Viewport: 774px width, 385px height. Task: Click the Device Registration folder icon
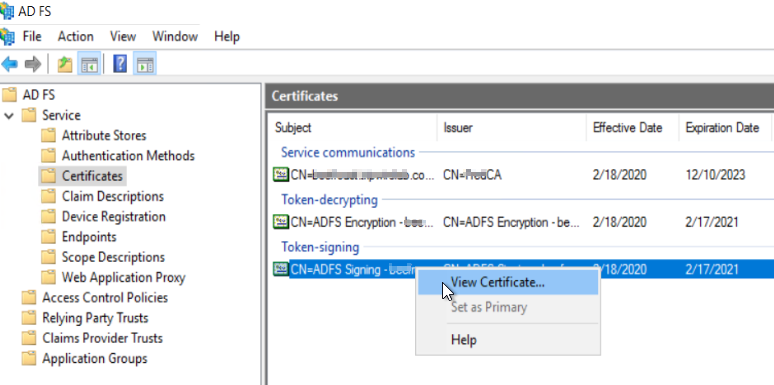(48, 216)
